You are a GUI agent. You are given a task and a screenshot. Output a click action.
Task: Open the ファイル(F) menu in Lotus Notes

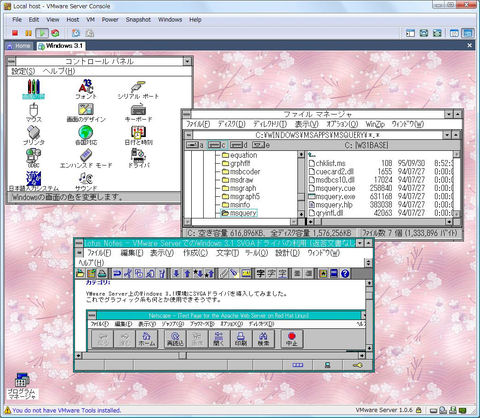tap(99, 253)
